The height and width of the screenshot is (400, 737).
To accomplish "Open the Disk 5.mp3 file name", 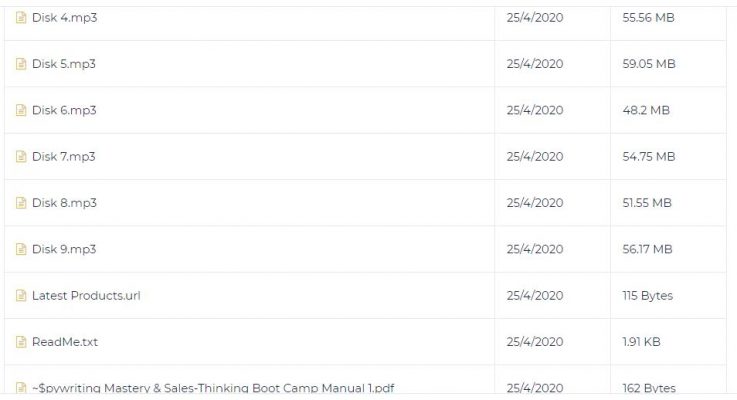I will coord(64,64).
